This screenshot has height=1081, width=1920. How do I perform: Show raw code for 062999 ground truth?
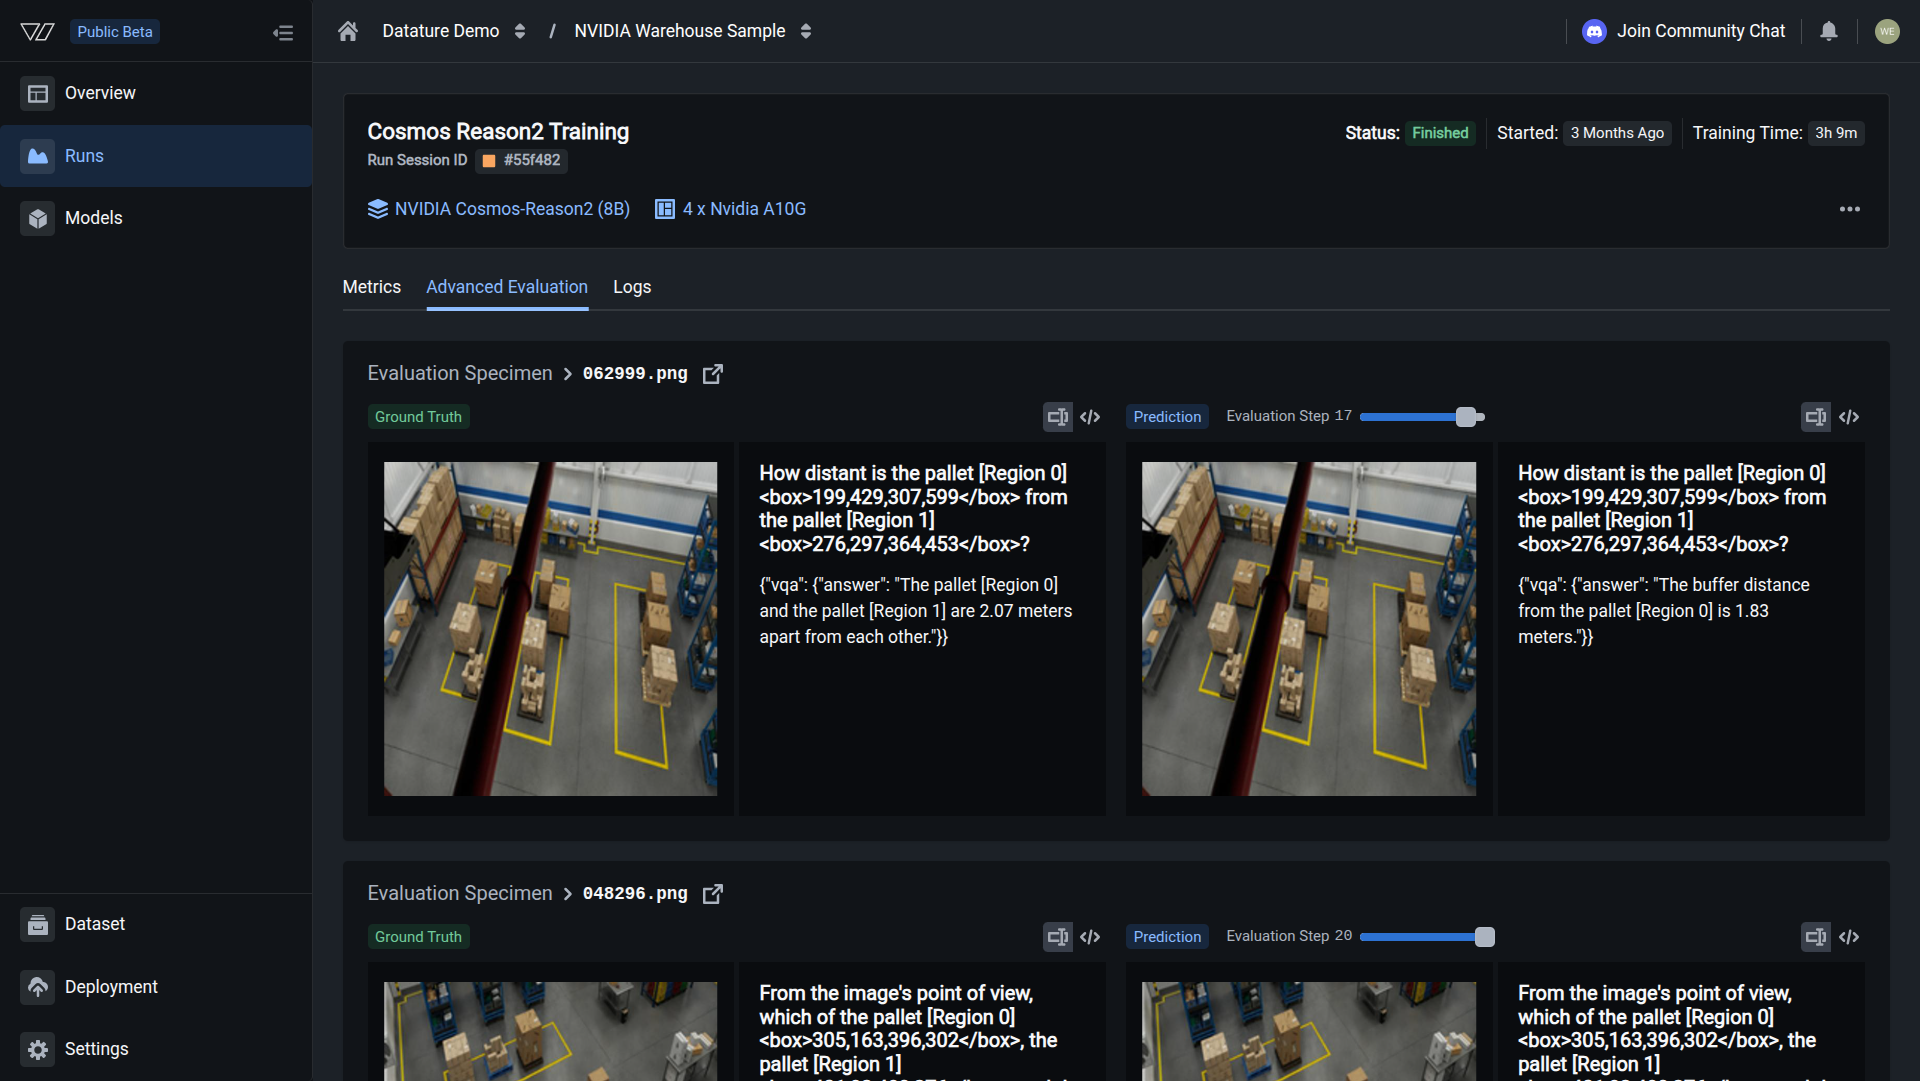pos(1090,417)
